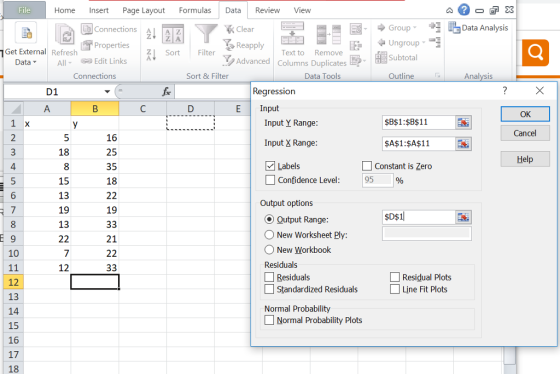Switch to Formulas tab
Image resolution: width=560 pixels, height=374 pixels.
(x=195, y=10)
